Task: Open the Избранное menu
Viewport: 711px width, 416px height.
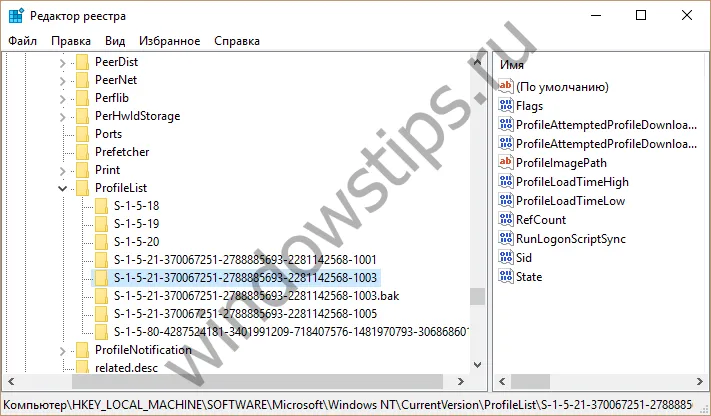Action: [169, 41]
